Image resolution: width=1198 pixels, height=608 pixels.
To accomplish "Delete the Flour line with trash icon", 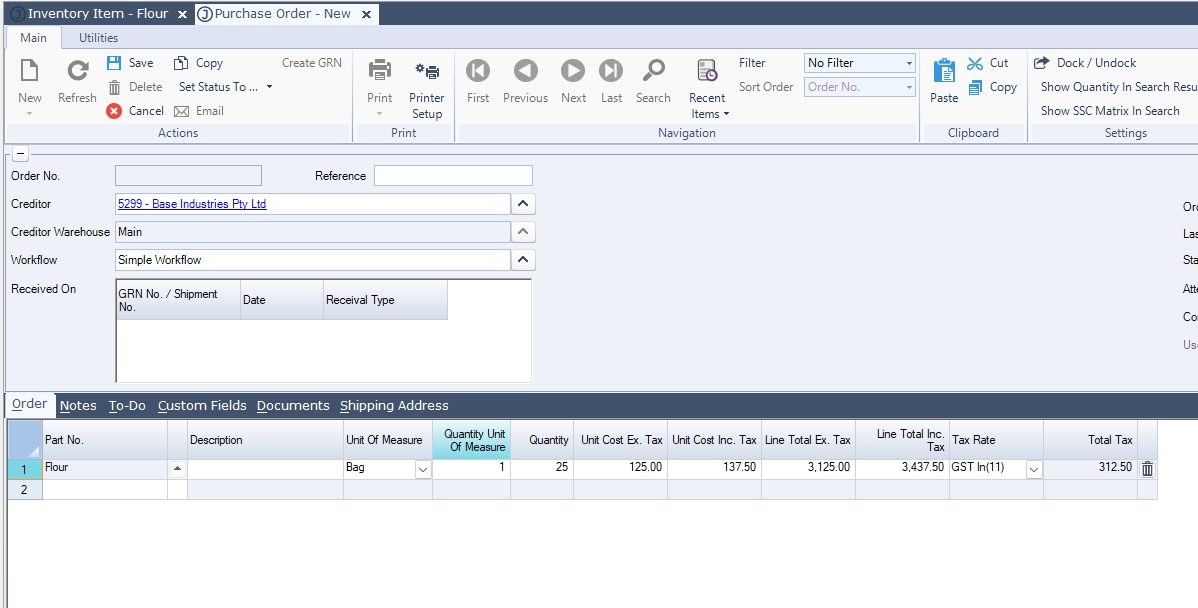I will click(x=1147, y=468).
